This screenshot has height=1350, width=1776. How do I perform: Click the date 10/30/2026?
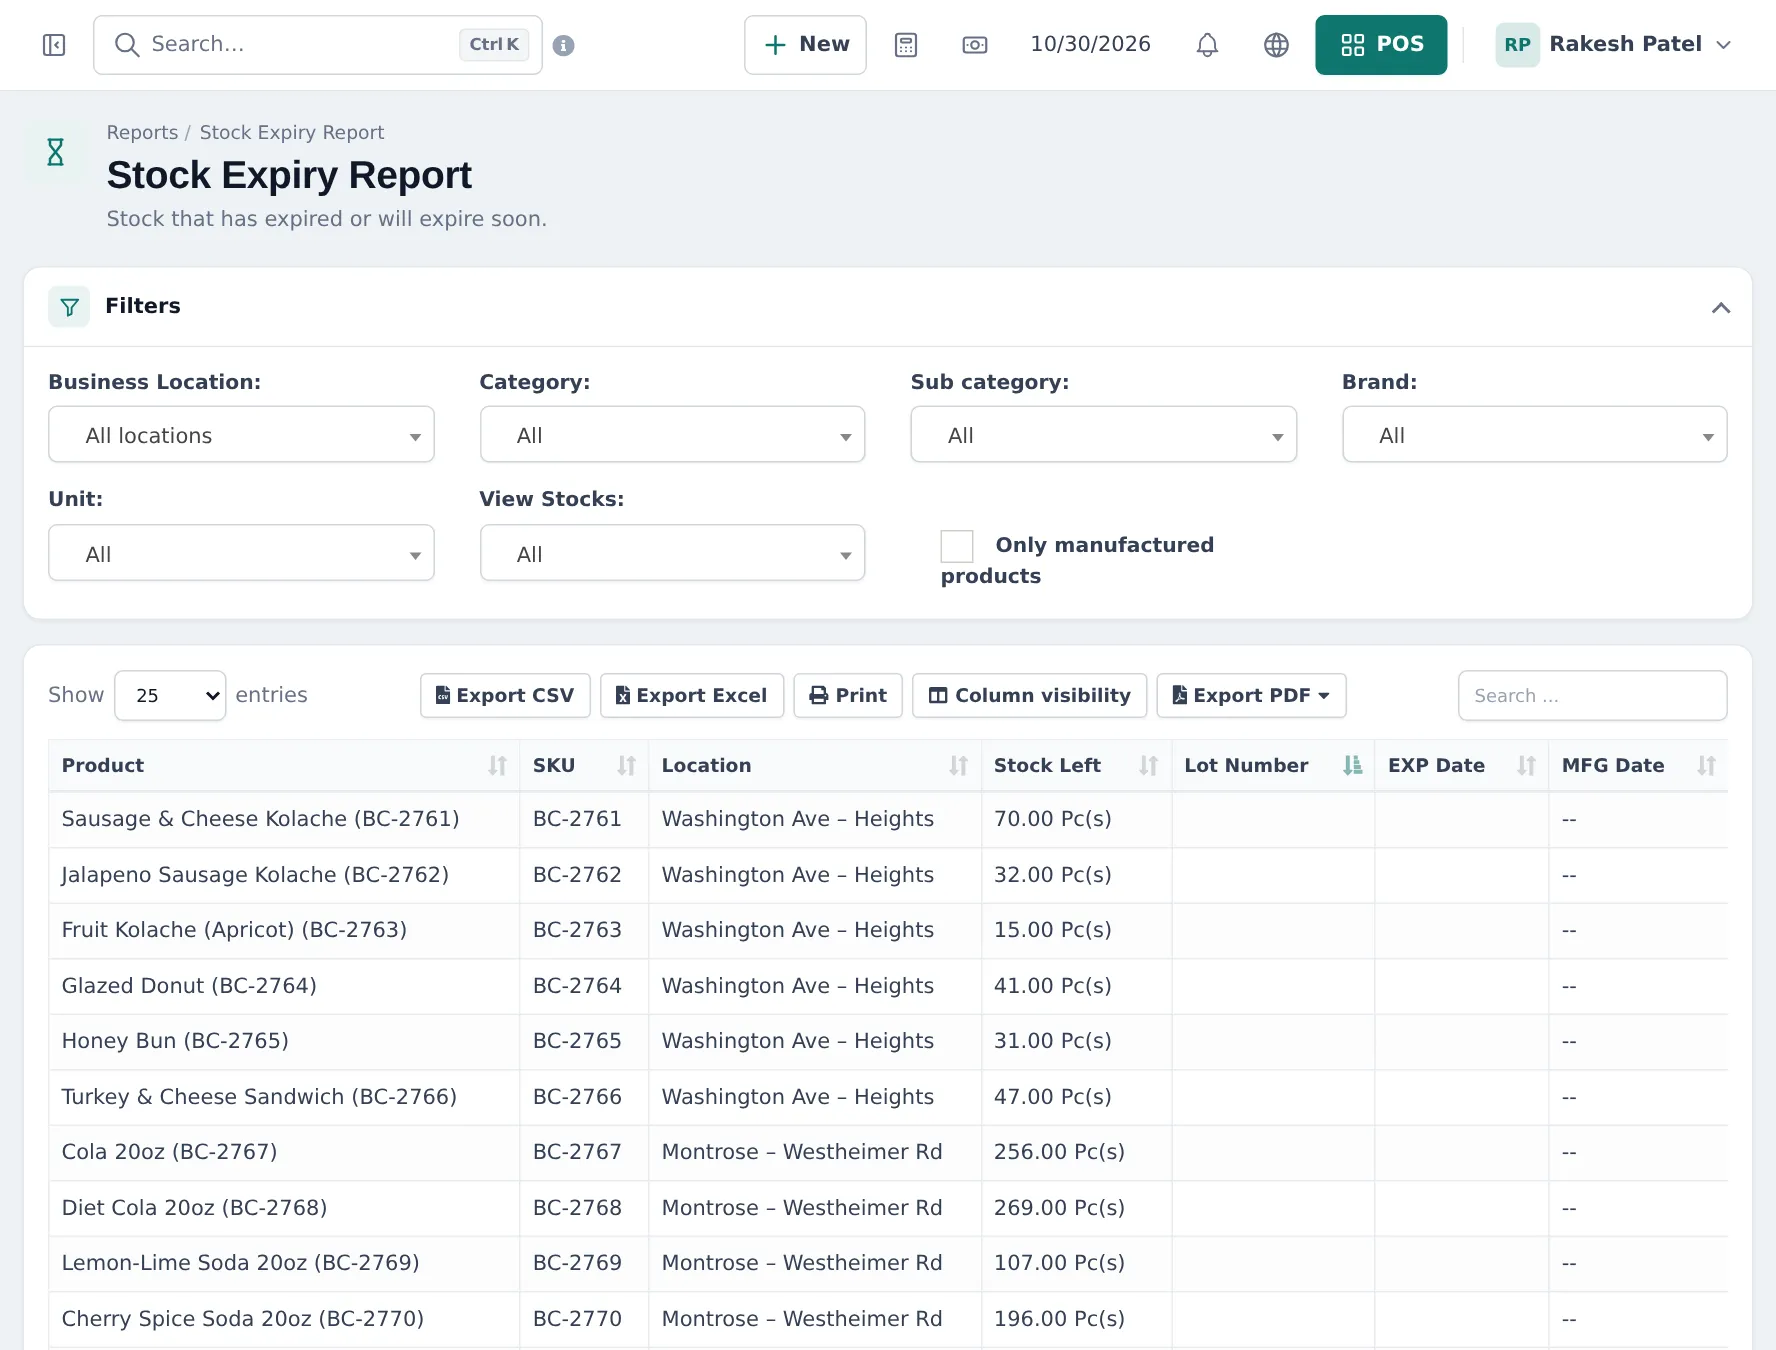click(x=1090, y=45)
